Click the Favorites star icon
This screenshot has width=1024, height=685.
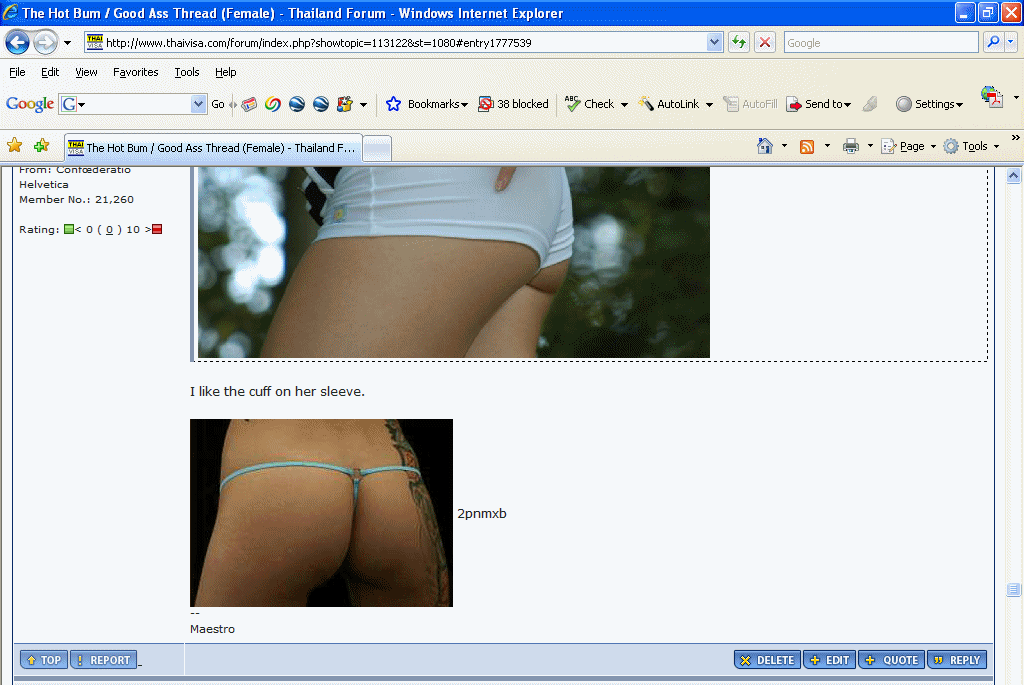click(x=14, y=146)
